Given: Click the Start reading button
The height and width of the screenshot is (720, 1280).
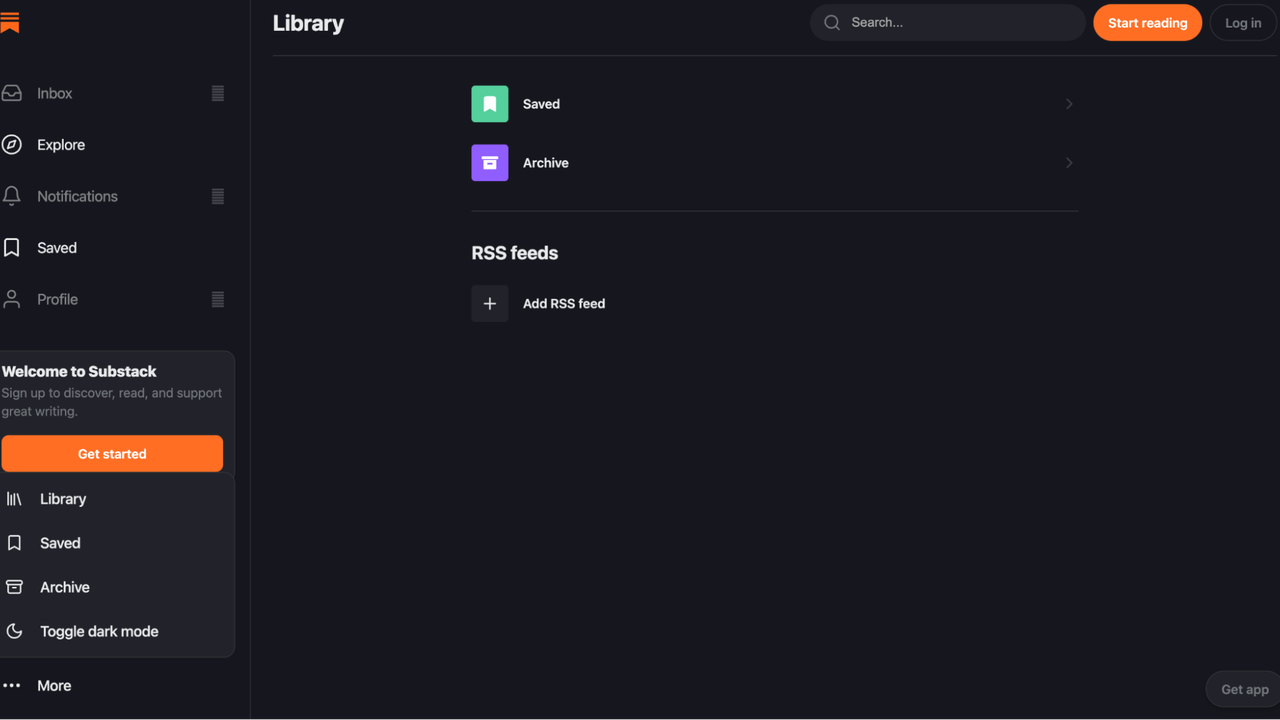Looking at the screenshot, I should (1147, 22).
